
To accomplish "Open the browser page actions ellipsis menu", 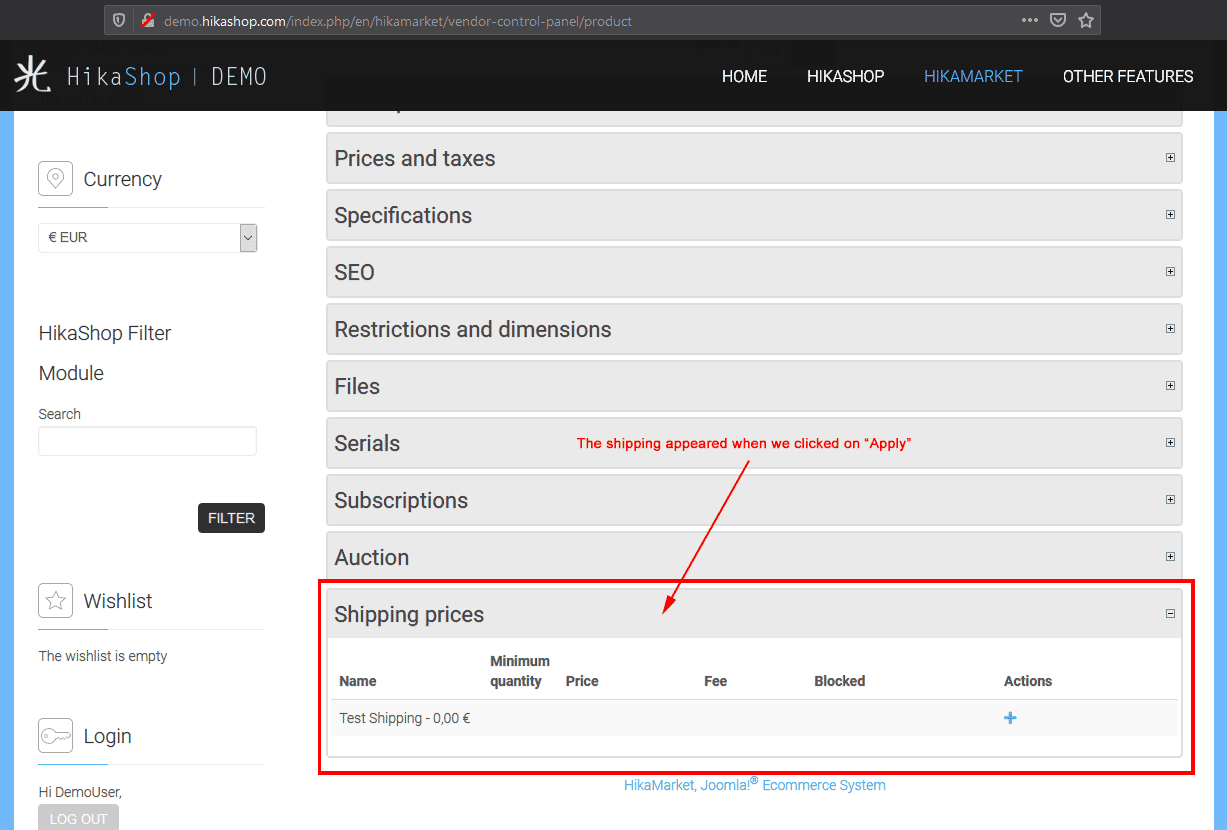I will point(1030,20).
